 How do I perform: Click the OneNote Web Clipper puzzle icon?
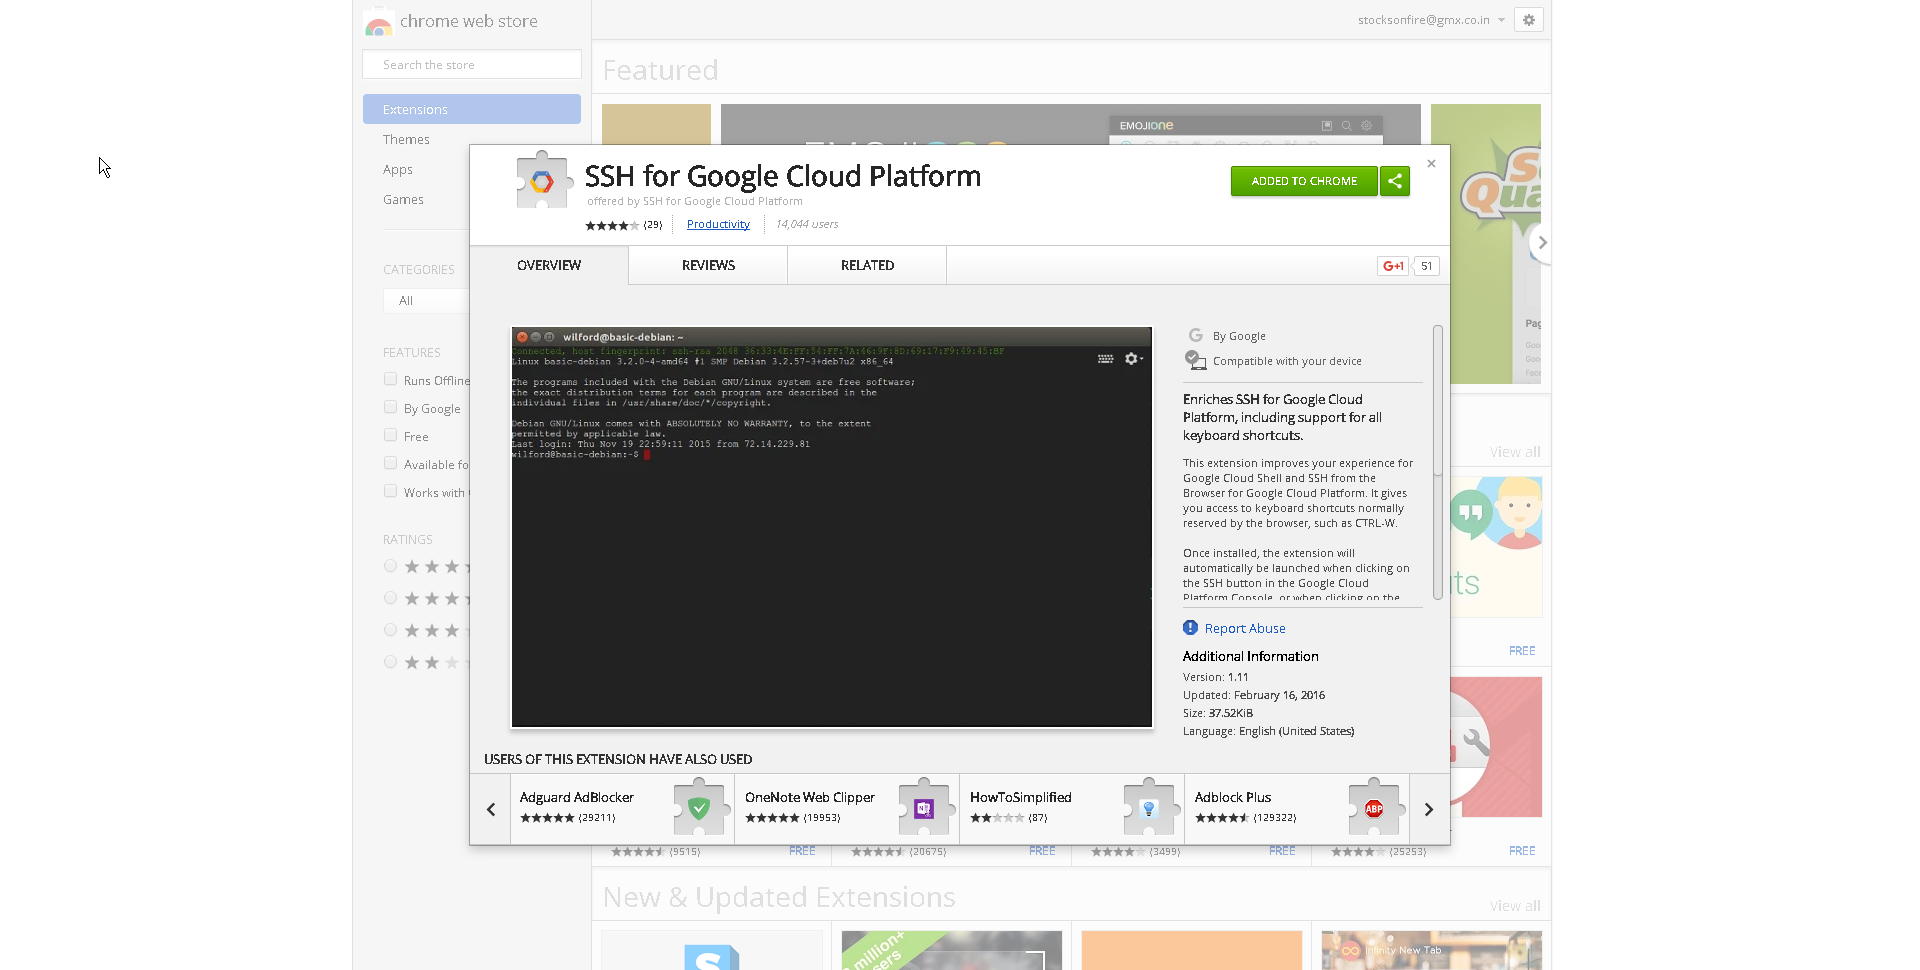coord(926,808)
